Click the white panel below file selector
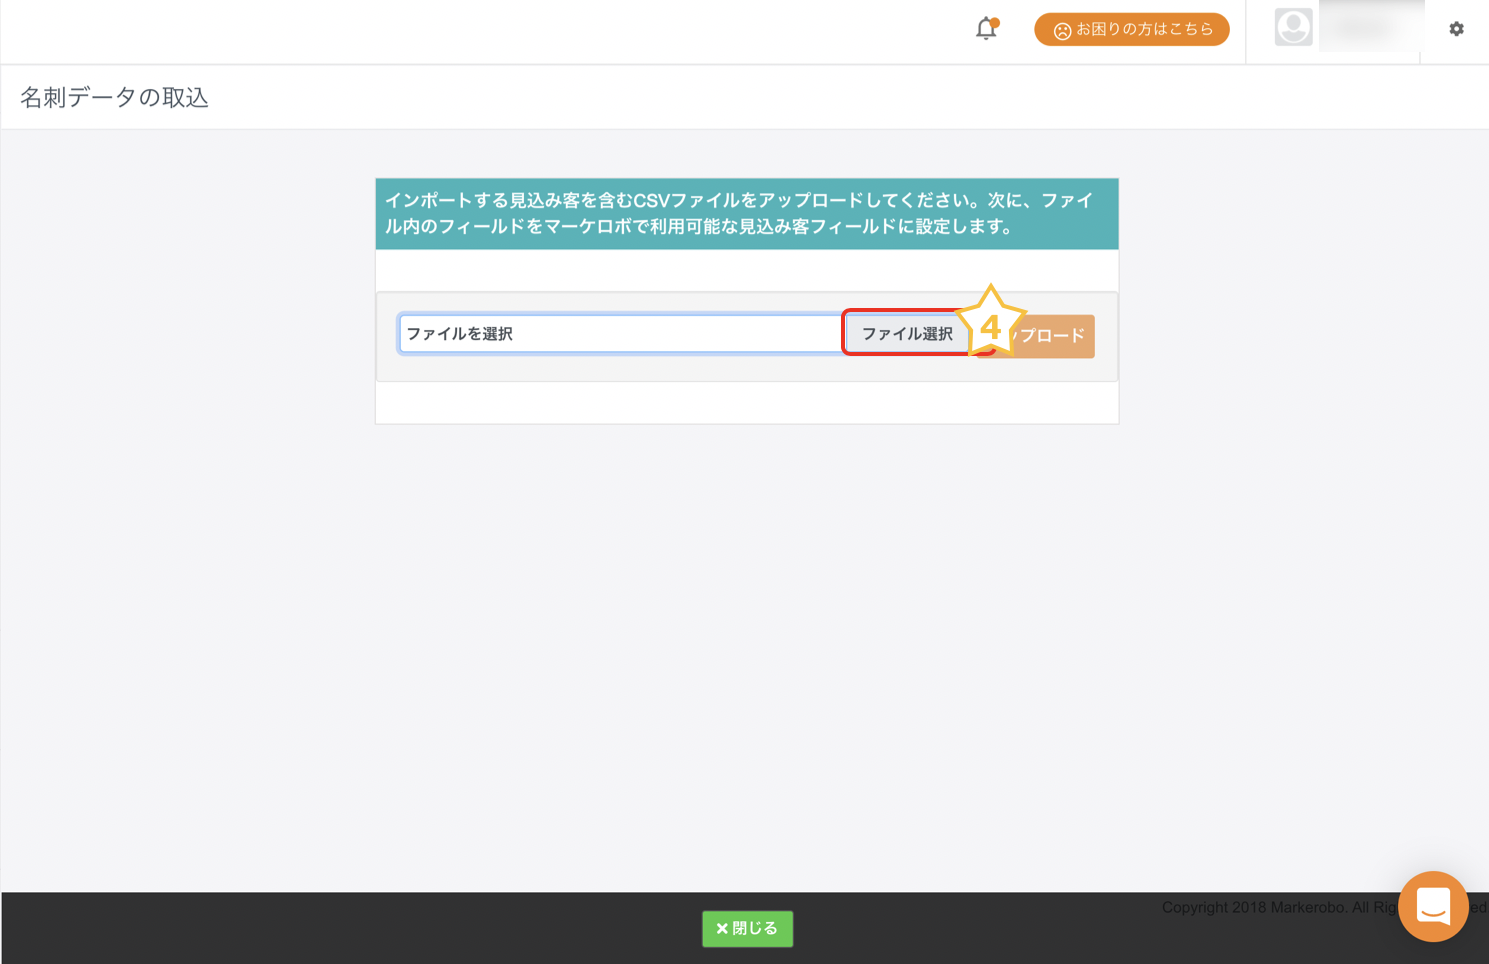Screen dimensions: 1489x964 point(746,403)
